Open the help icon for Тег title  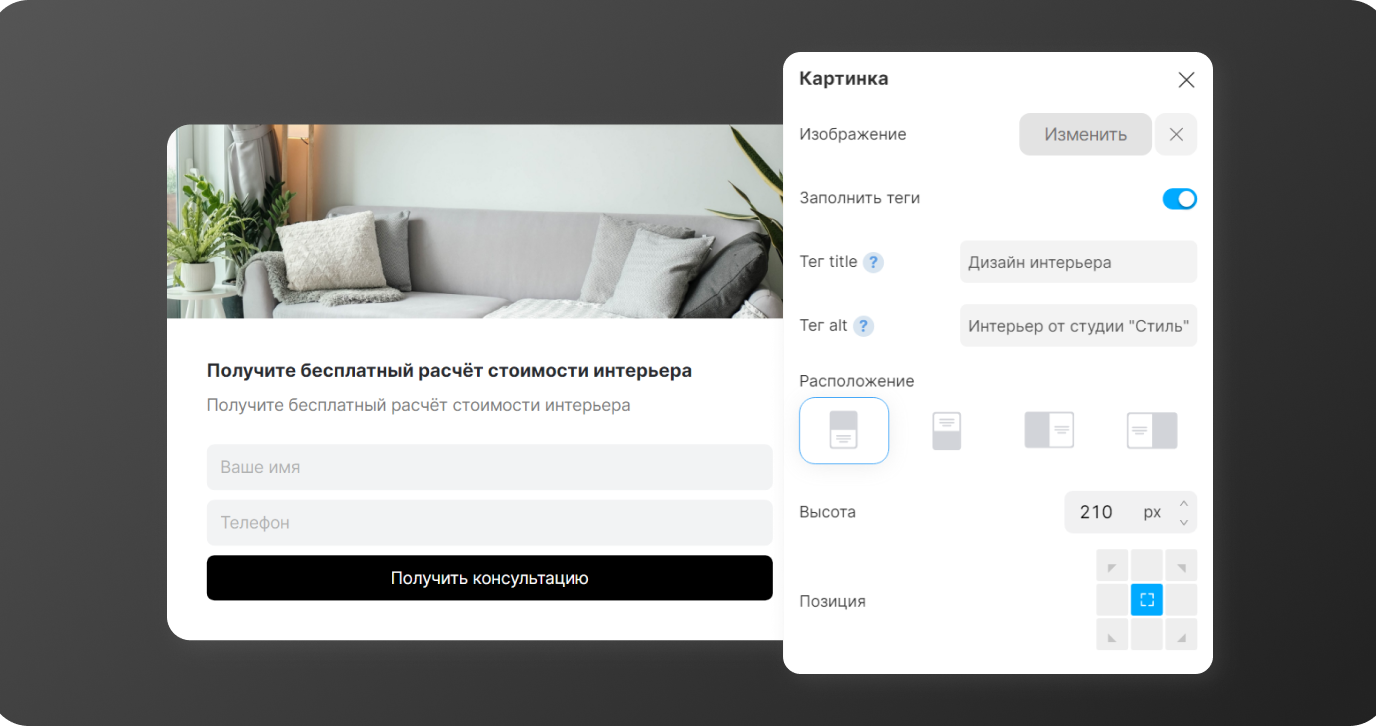873,262
